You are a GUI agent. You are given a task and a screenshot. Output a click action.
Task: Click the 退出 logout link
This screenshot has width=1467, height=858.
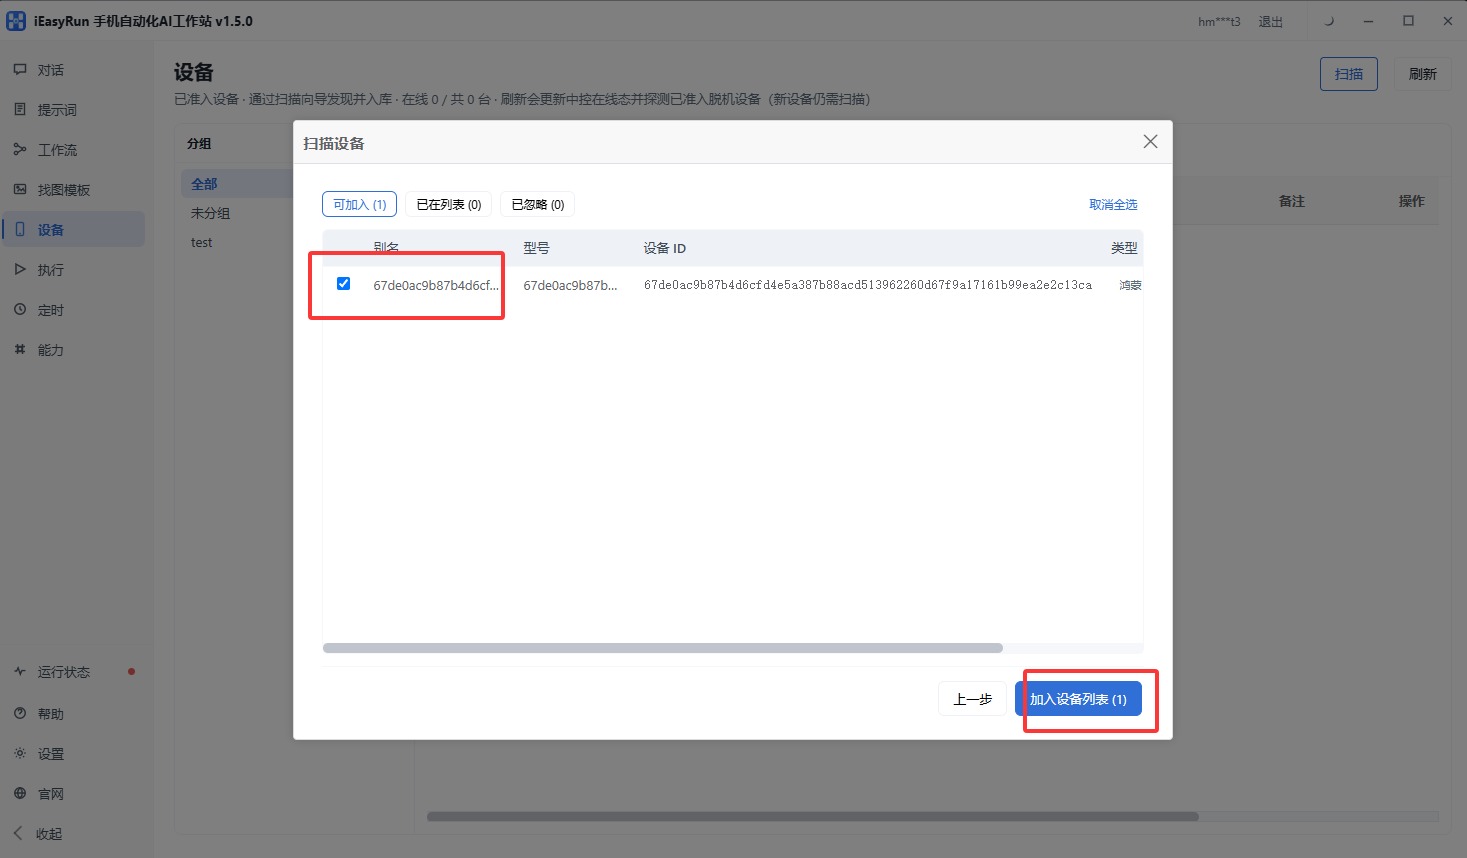(1270, 22)
